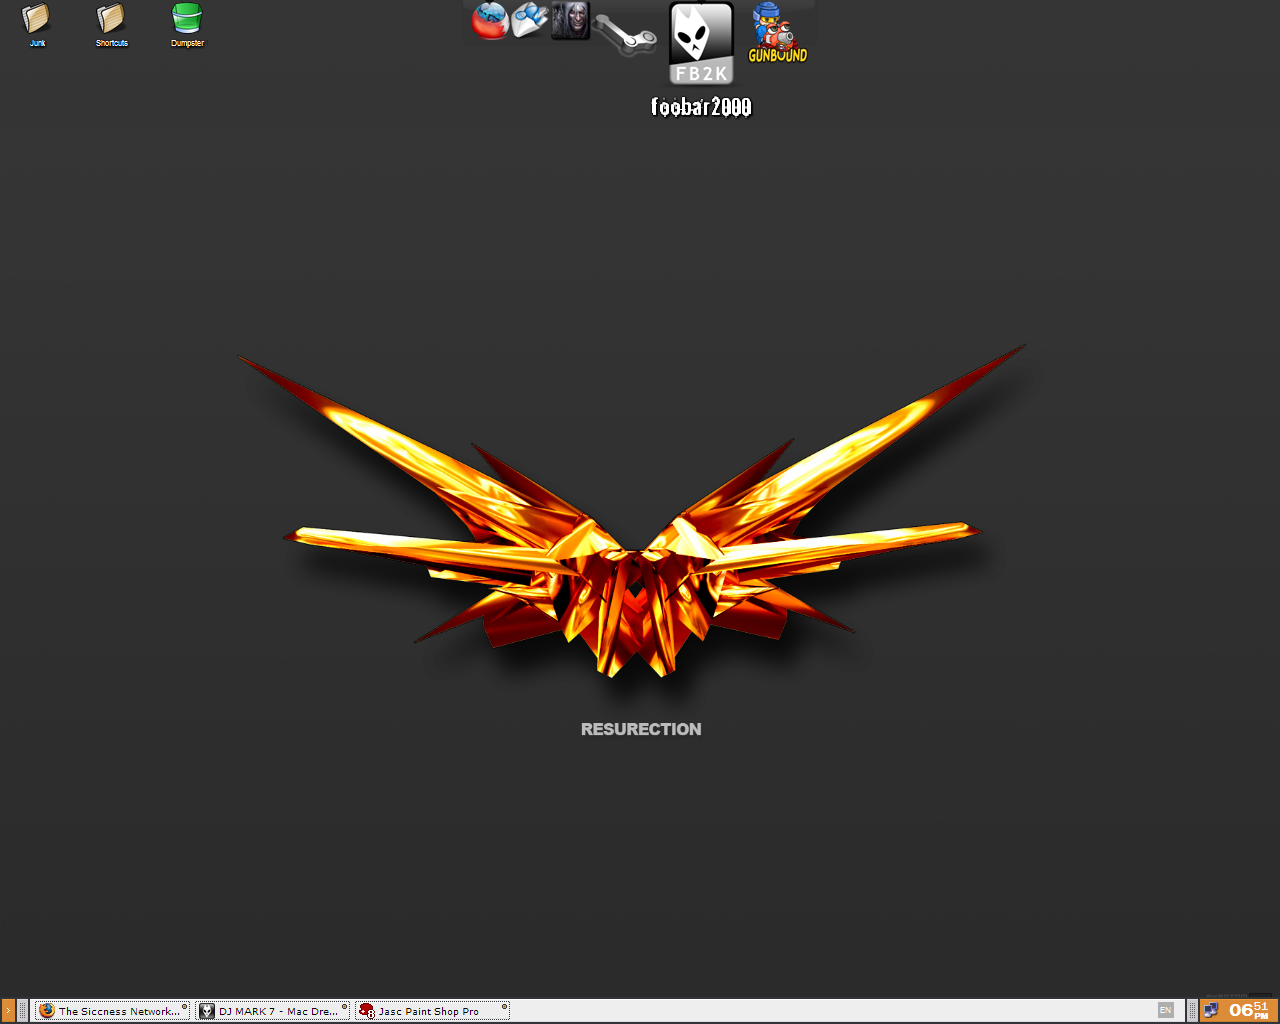The width and height of the screenshot is (1280, 1024).
Task: Launch the Warcraft III portrait icon in the dock
Action: (571, 21)
